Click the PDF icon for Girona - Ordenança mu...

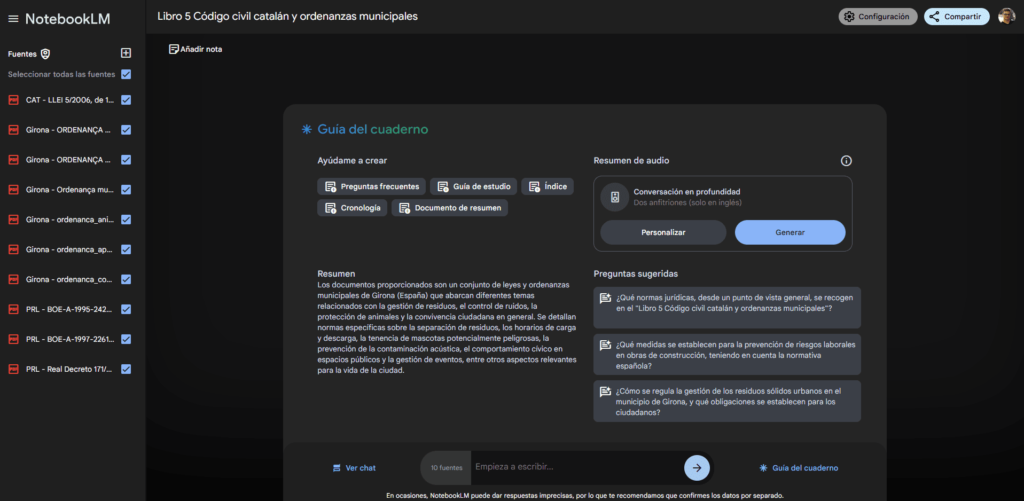[12, 189]
